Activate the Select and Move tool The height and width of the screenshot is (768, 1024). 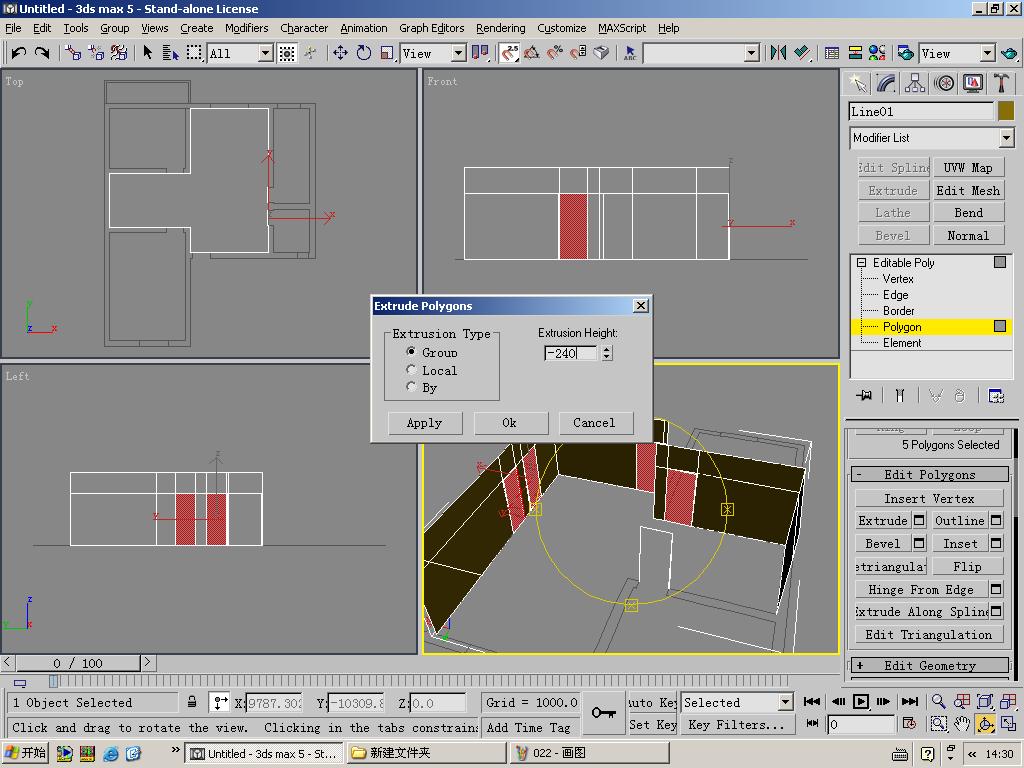(x=340, y=53)
